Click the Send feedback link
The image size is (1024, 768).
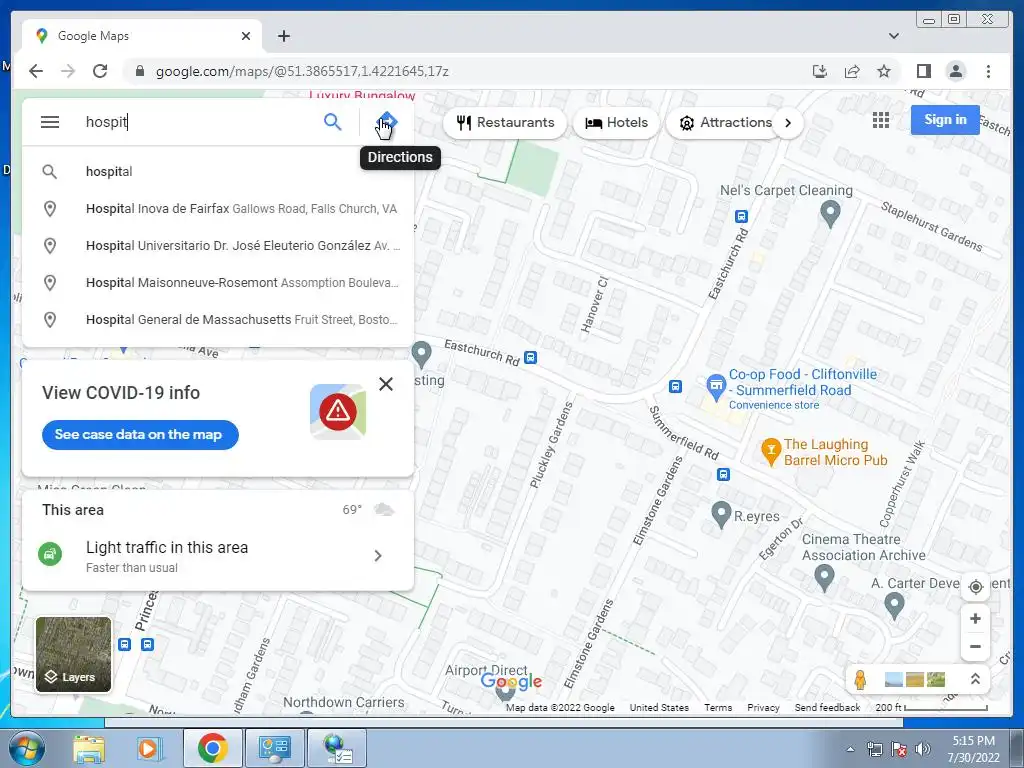point(827,708)
